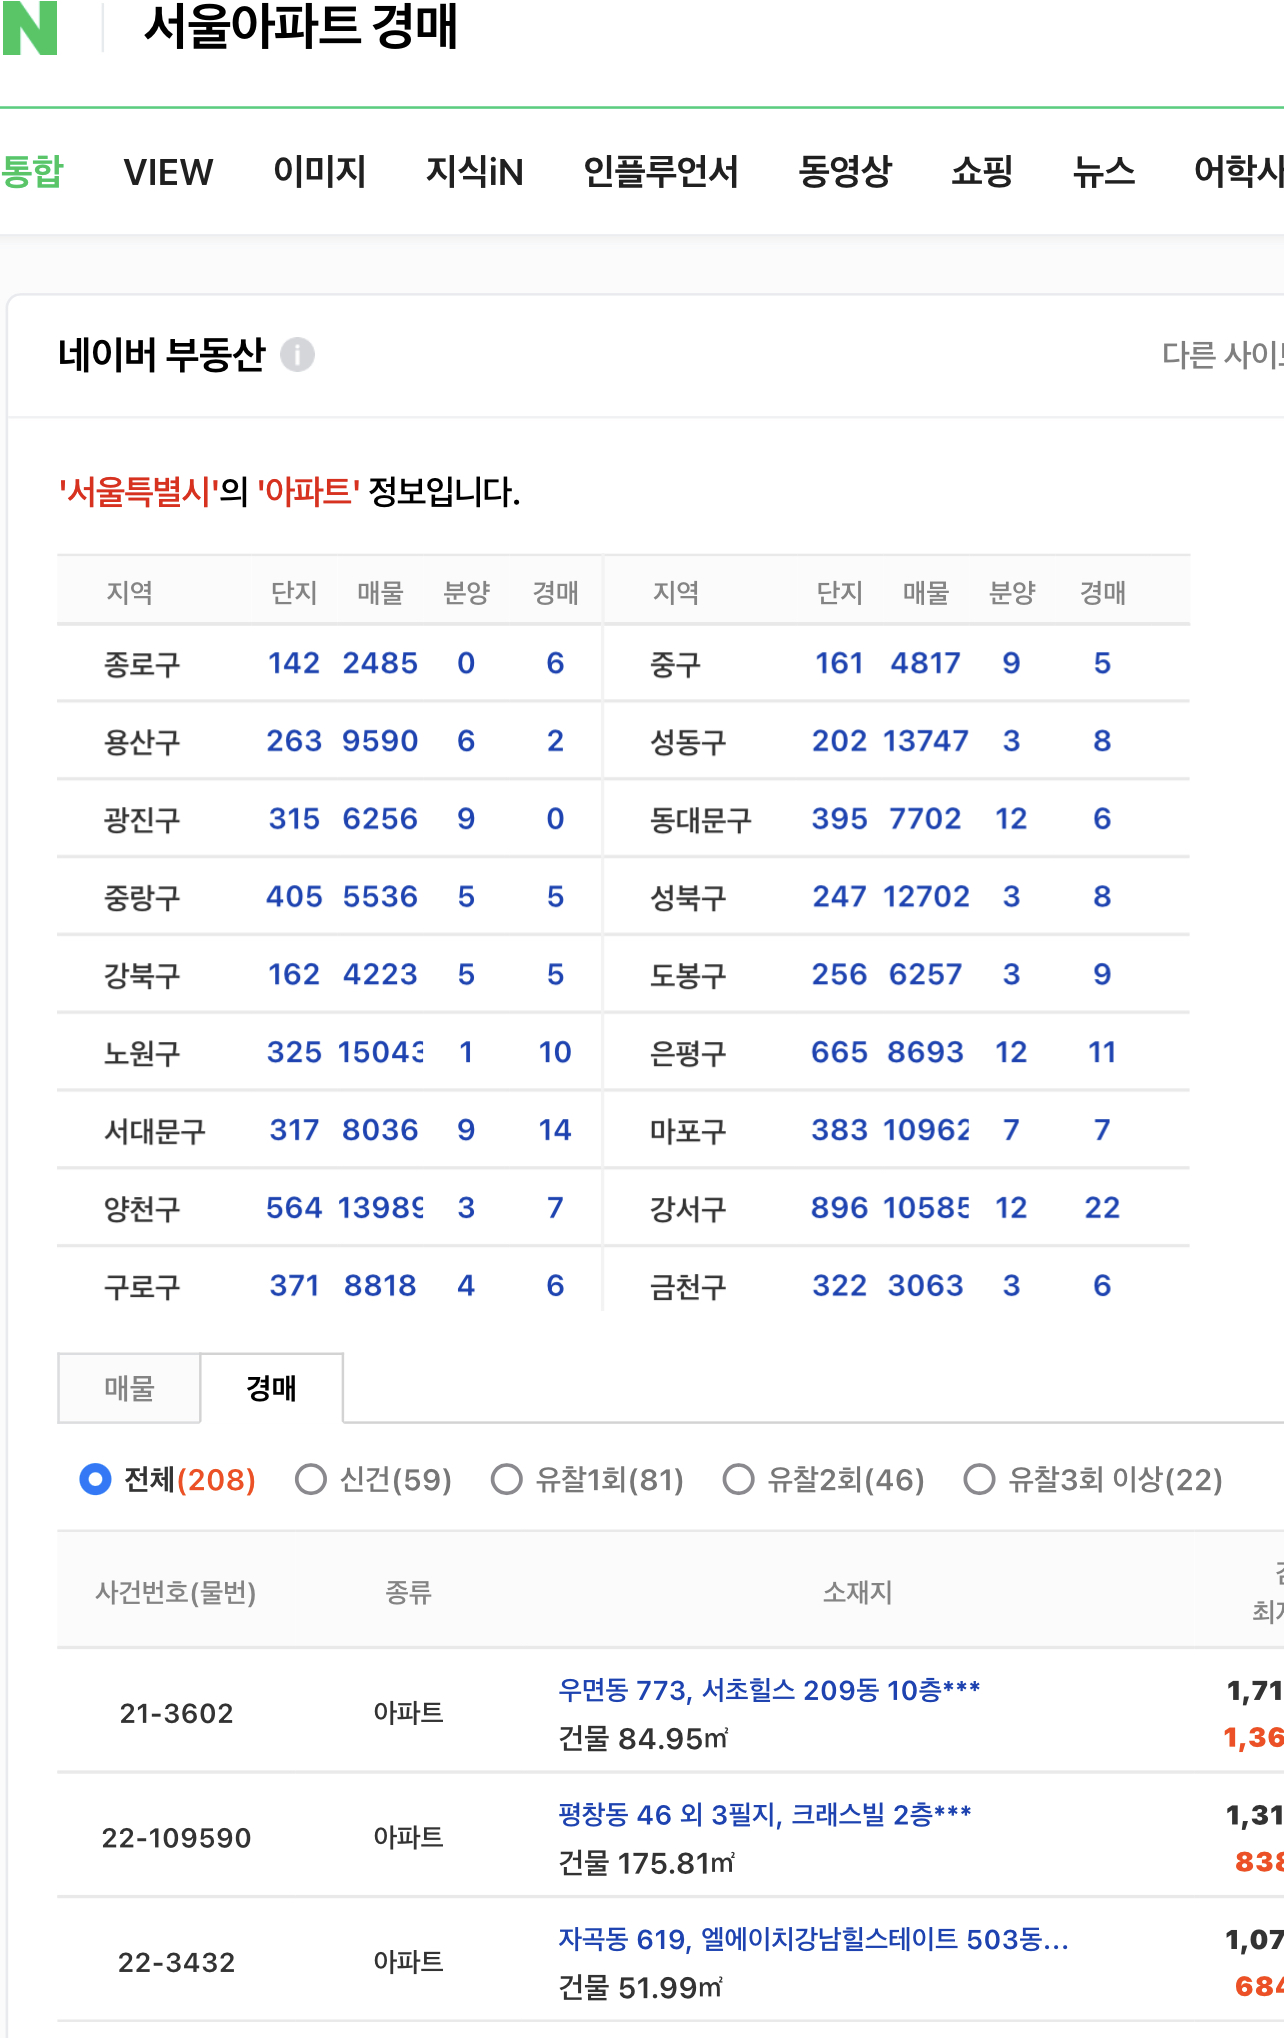Screen dimensions: 1284x2038
Task: Click 강서구 complex count 896
Action: [x=839, y=1208]
